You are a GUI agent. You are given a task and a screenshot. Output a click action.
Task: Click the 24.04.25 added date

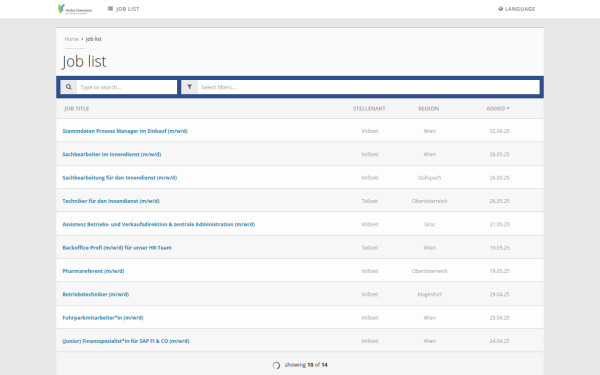(500, 341)
